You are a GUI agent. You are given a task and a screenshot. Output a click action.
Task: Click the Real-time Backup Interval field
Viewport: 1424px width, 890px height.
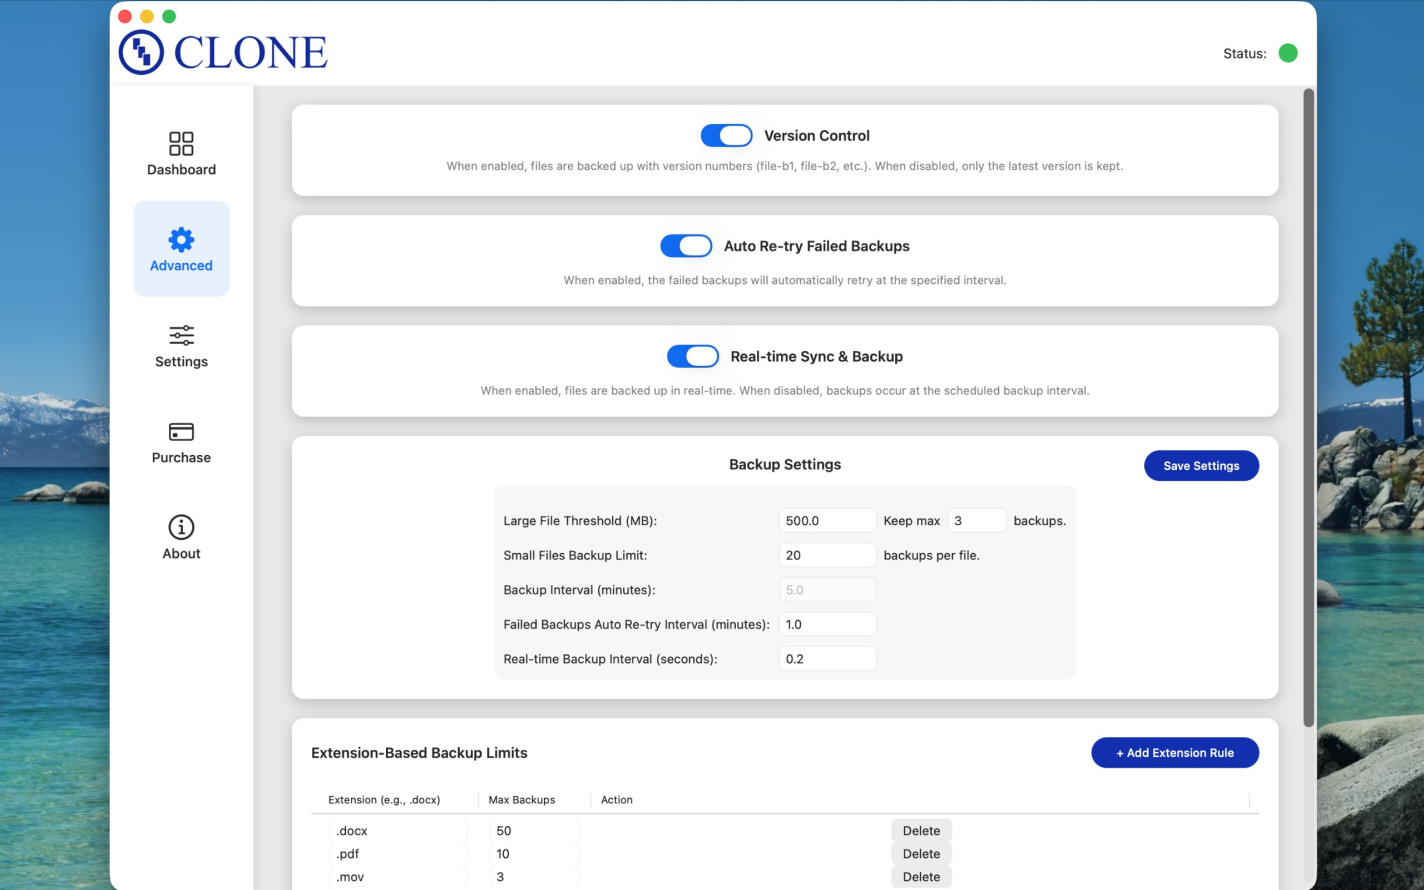[827, 659]
